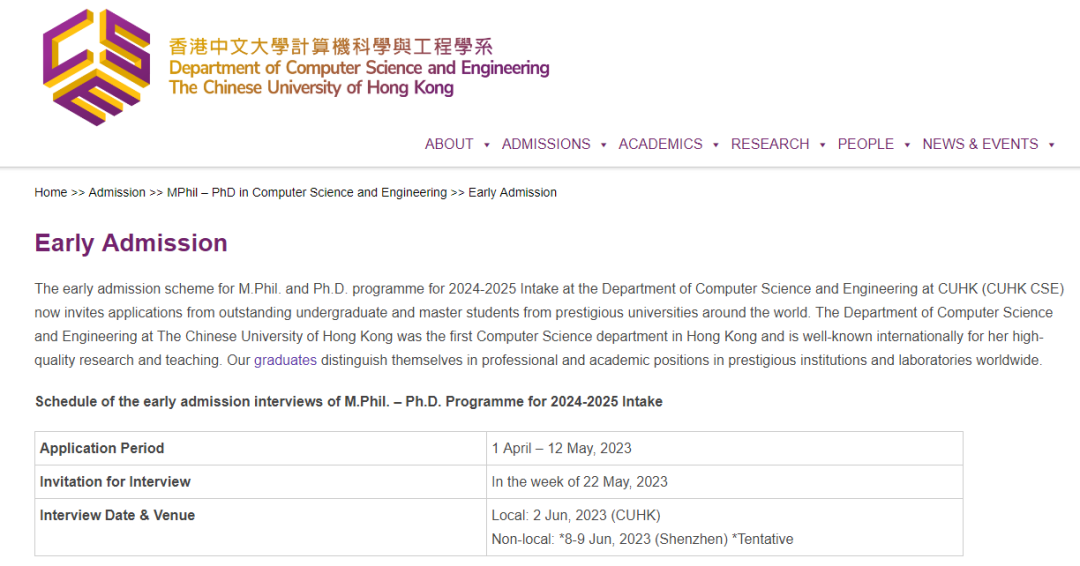Viewport: 1080px width, 566px height.
Task: Click the Early Admission breadcrumb
Action: click(512, 193)
